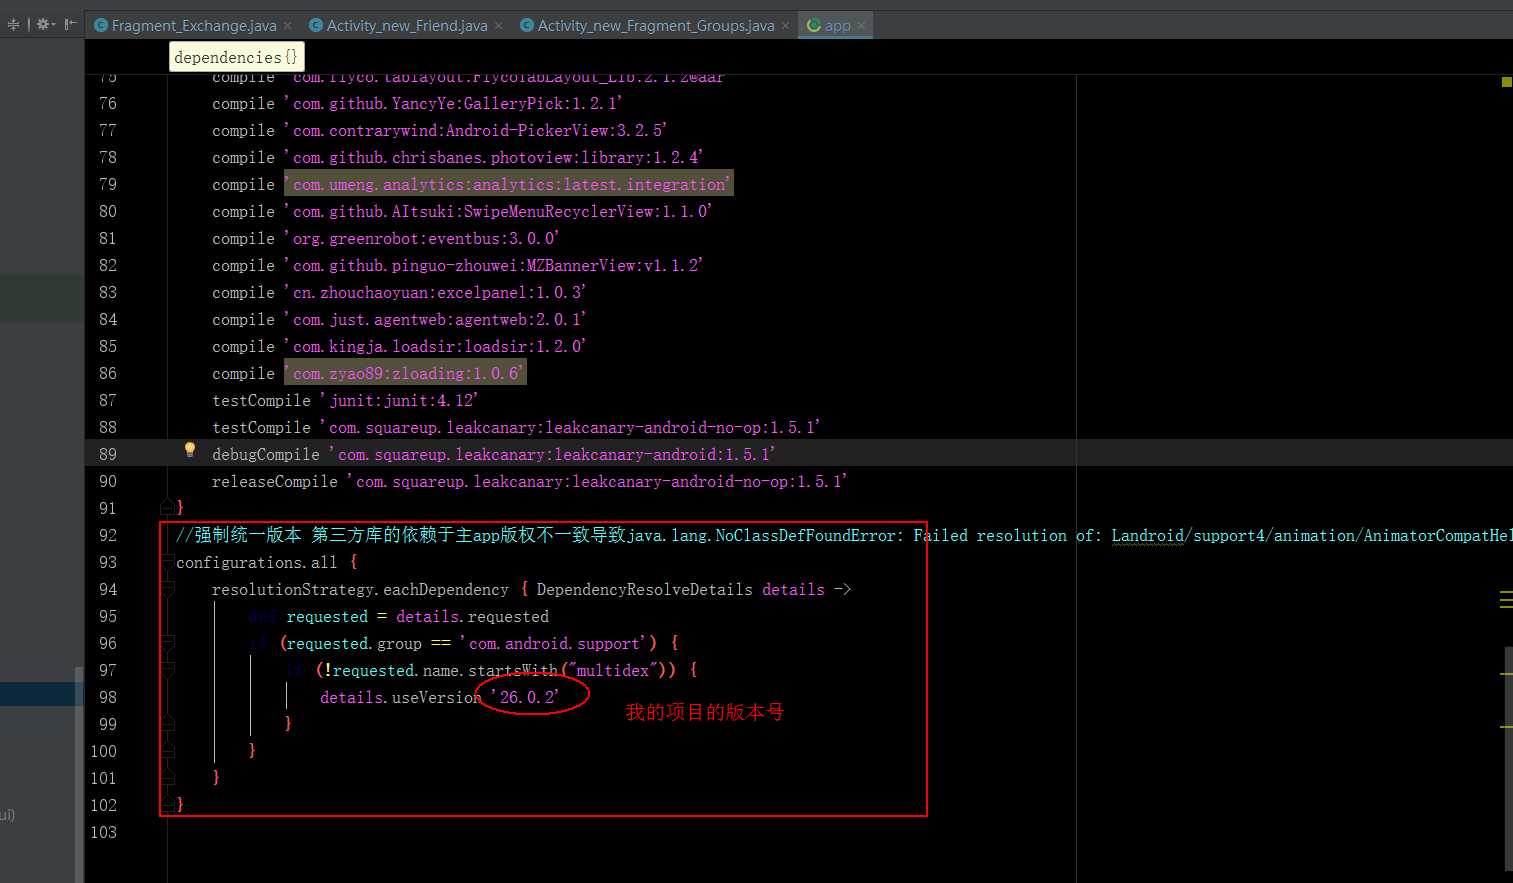Image resolution: width=1513 pixels, height=883 pixels.
Task: Place cursor on the '26.0.2' version string
Action: (526, 698)
